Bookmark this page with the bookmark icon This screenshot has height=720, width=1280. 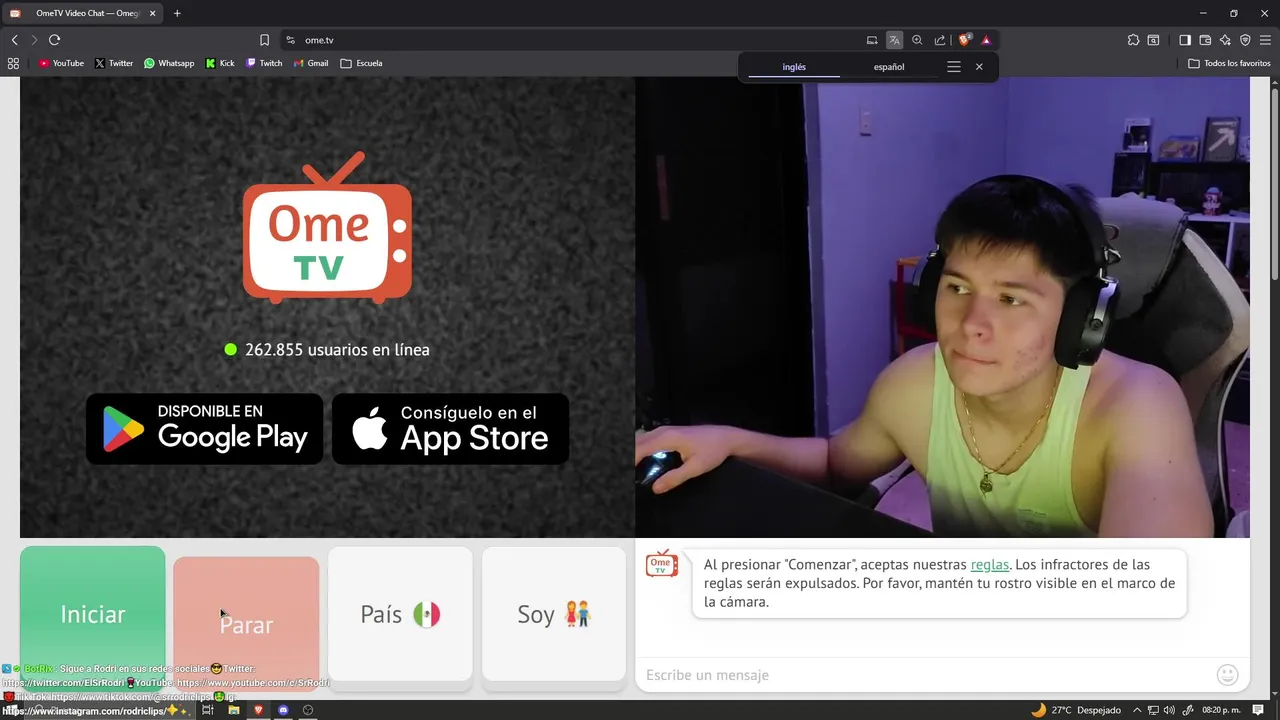(264, 40)
